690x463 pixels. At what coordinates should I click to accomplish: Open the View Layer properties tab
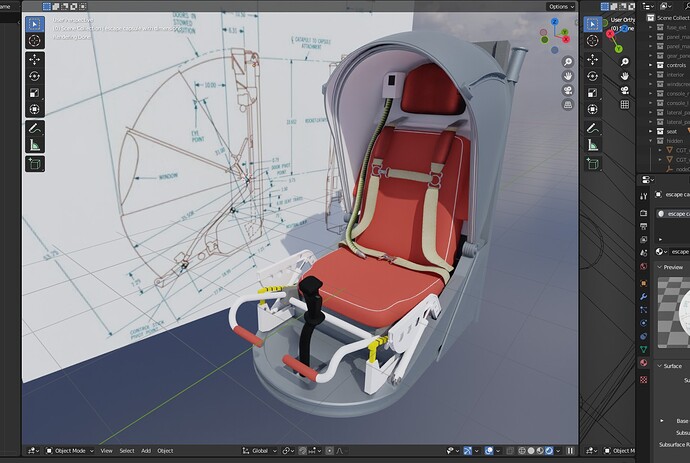click(x=643, y=239)
